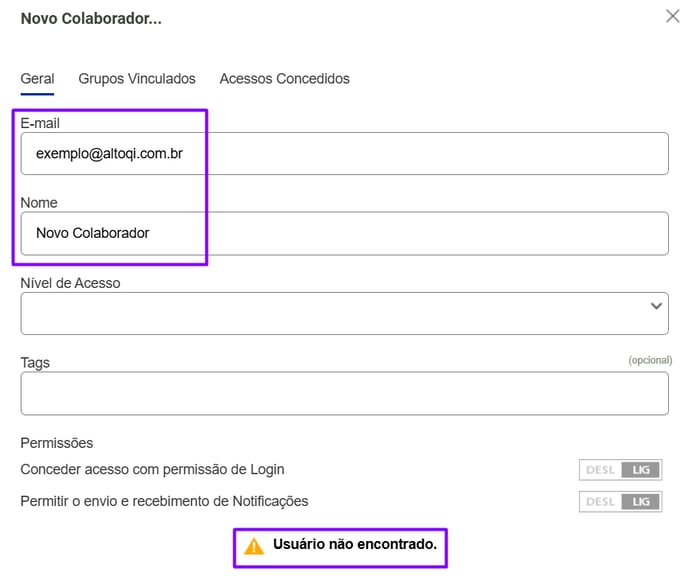
Task: Click the E-mail input field
Action: pyautogui.click(x=344, y=154)
